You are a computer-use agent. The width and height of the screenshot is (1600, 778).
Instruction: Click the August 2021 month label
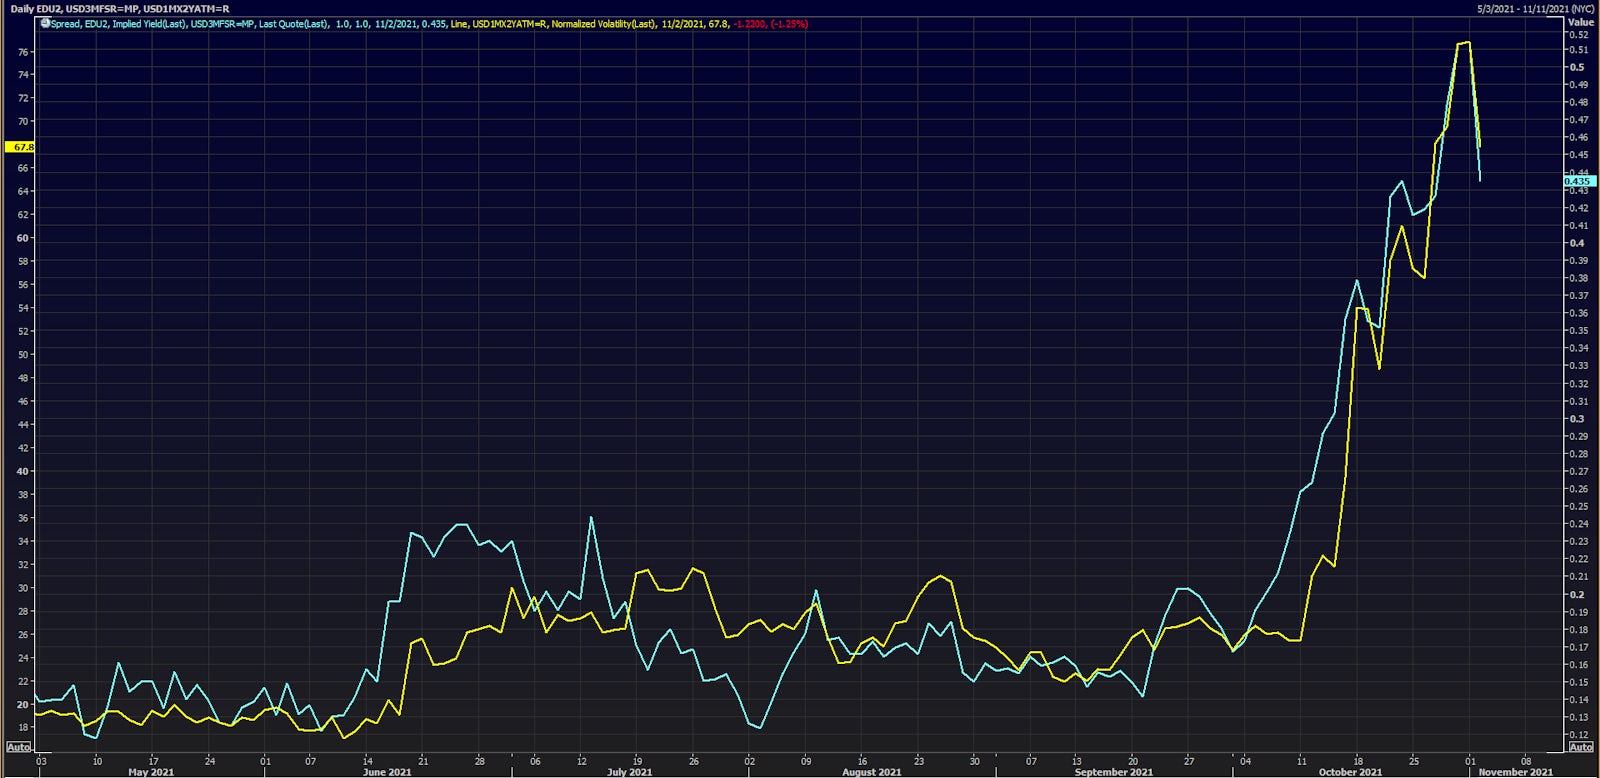tap(871, 772)
